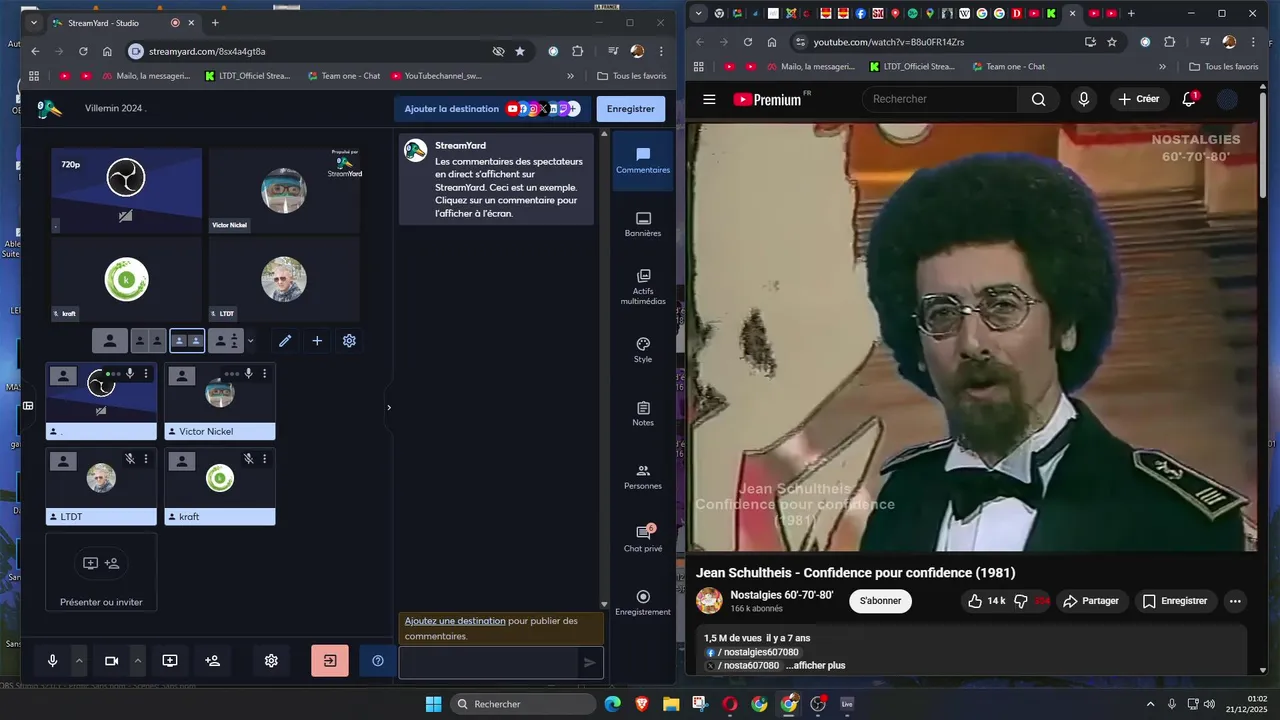Dislike the YouTube video

point(1031,601)
